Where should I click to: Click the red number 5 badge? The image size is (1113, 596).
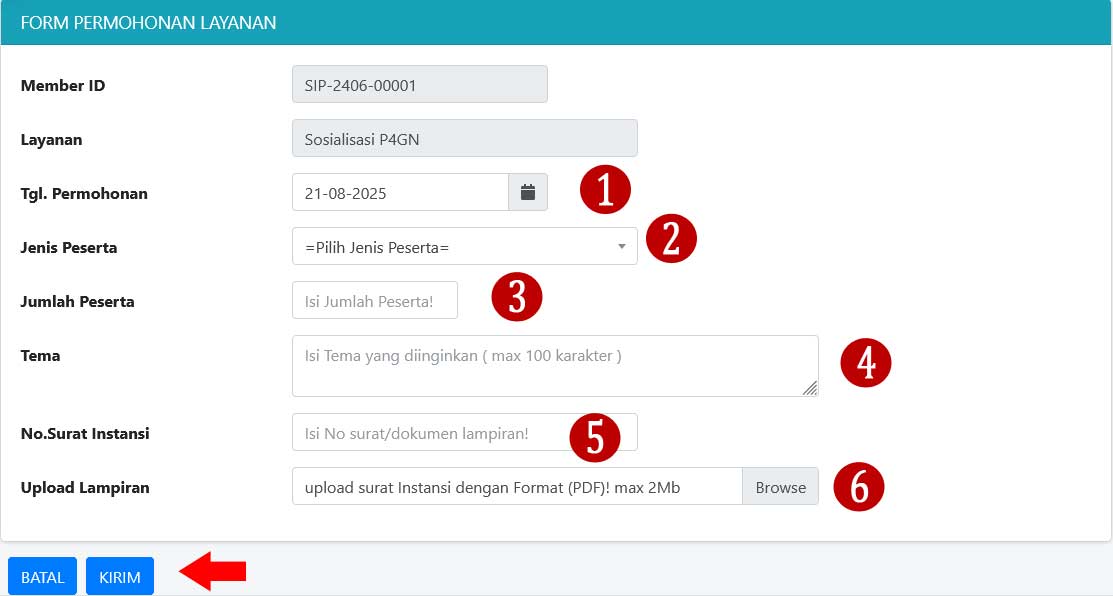coord(595,437)
